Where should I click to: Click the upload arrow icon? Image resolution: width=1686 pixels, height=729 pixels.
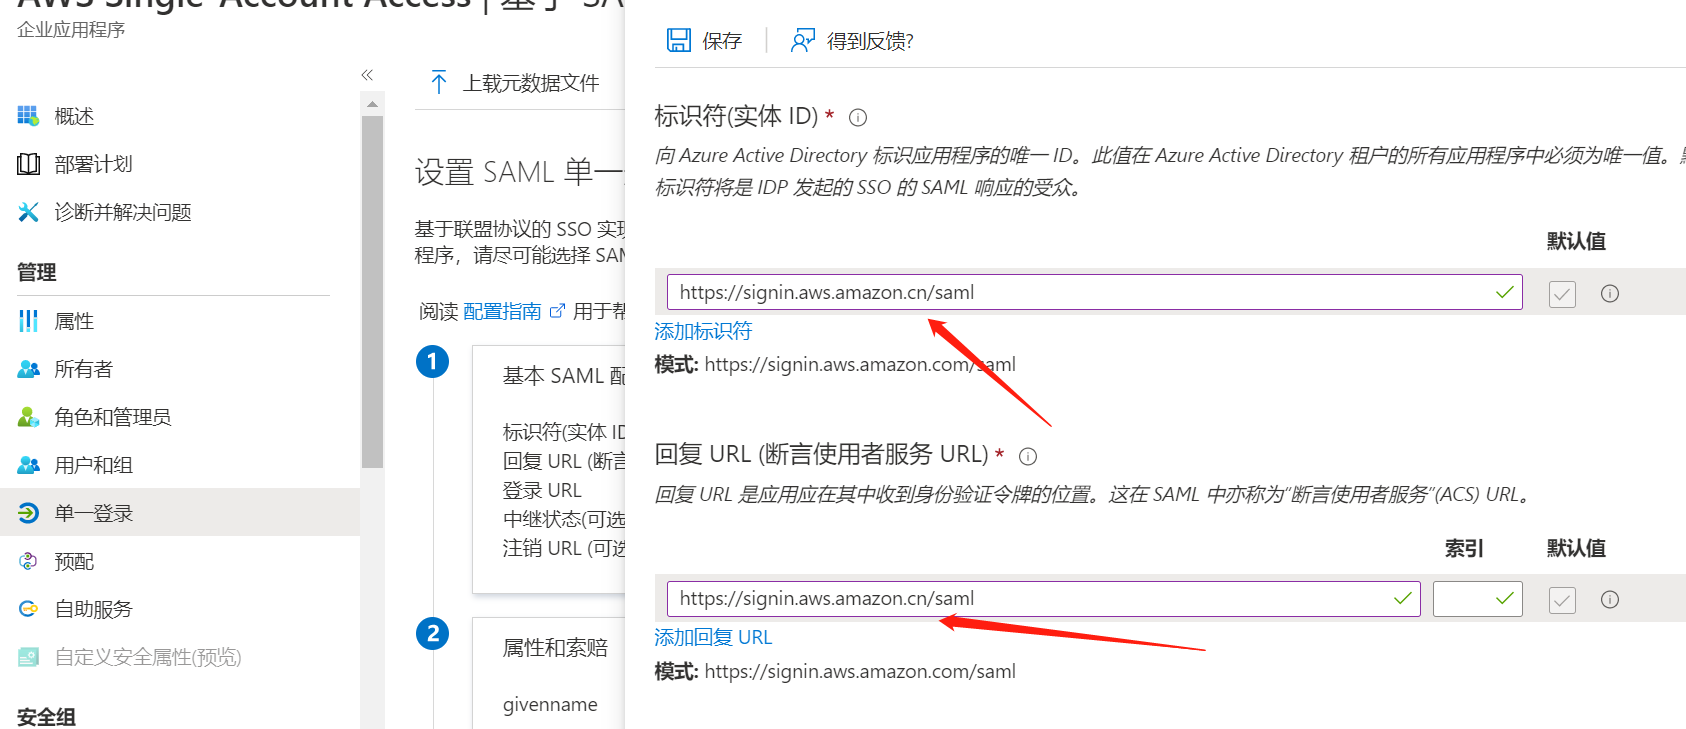click(438, 82)
